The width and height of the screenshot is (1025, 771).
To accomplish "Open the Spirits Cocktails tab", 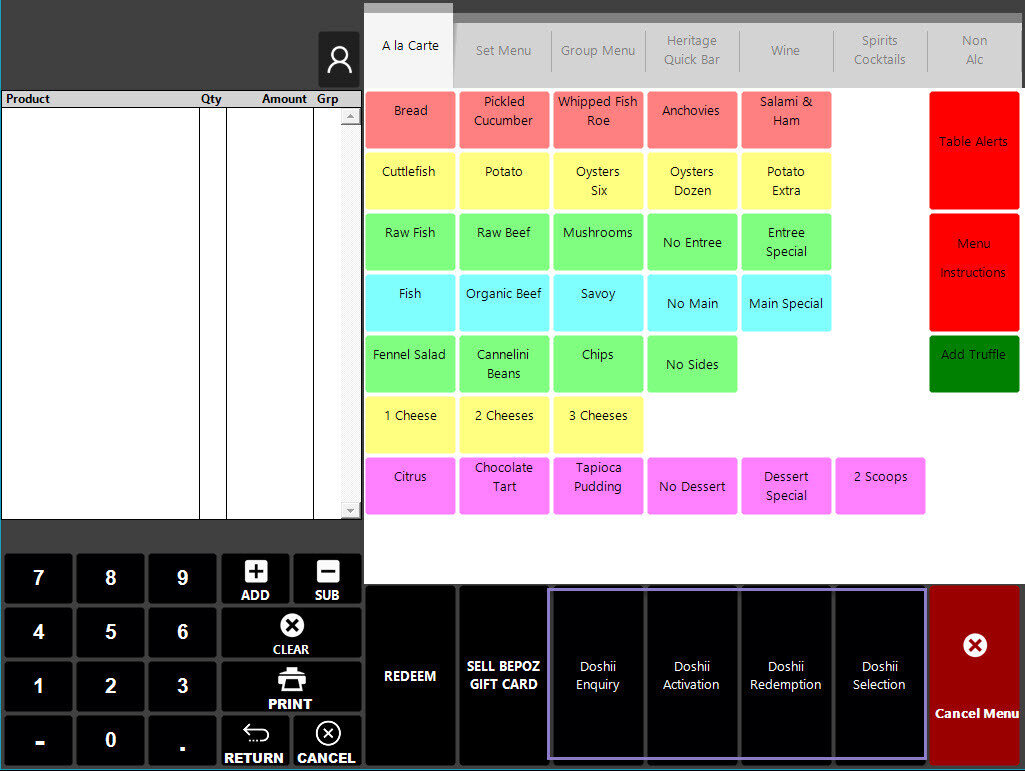I will click(x=879, y=51).
